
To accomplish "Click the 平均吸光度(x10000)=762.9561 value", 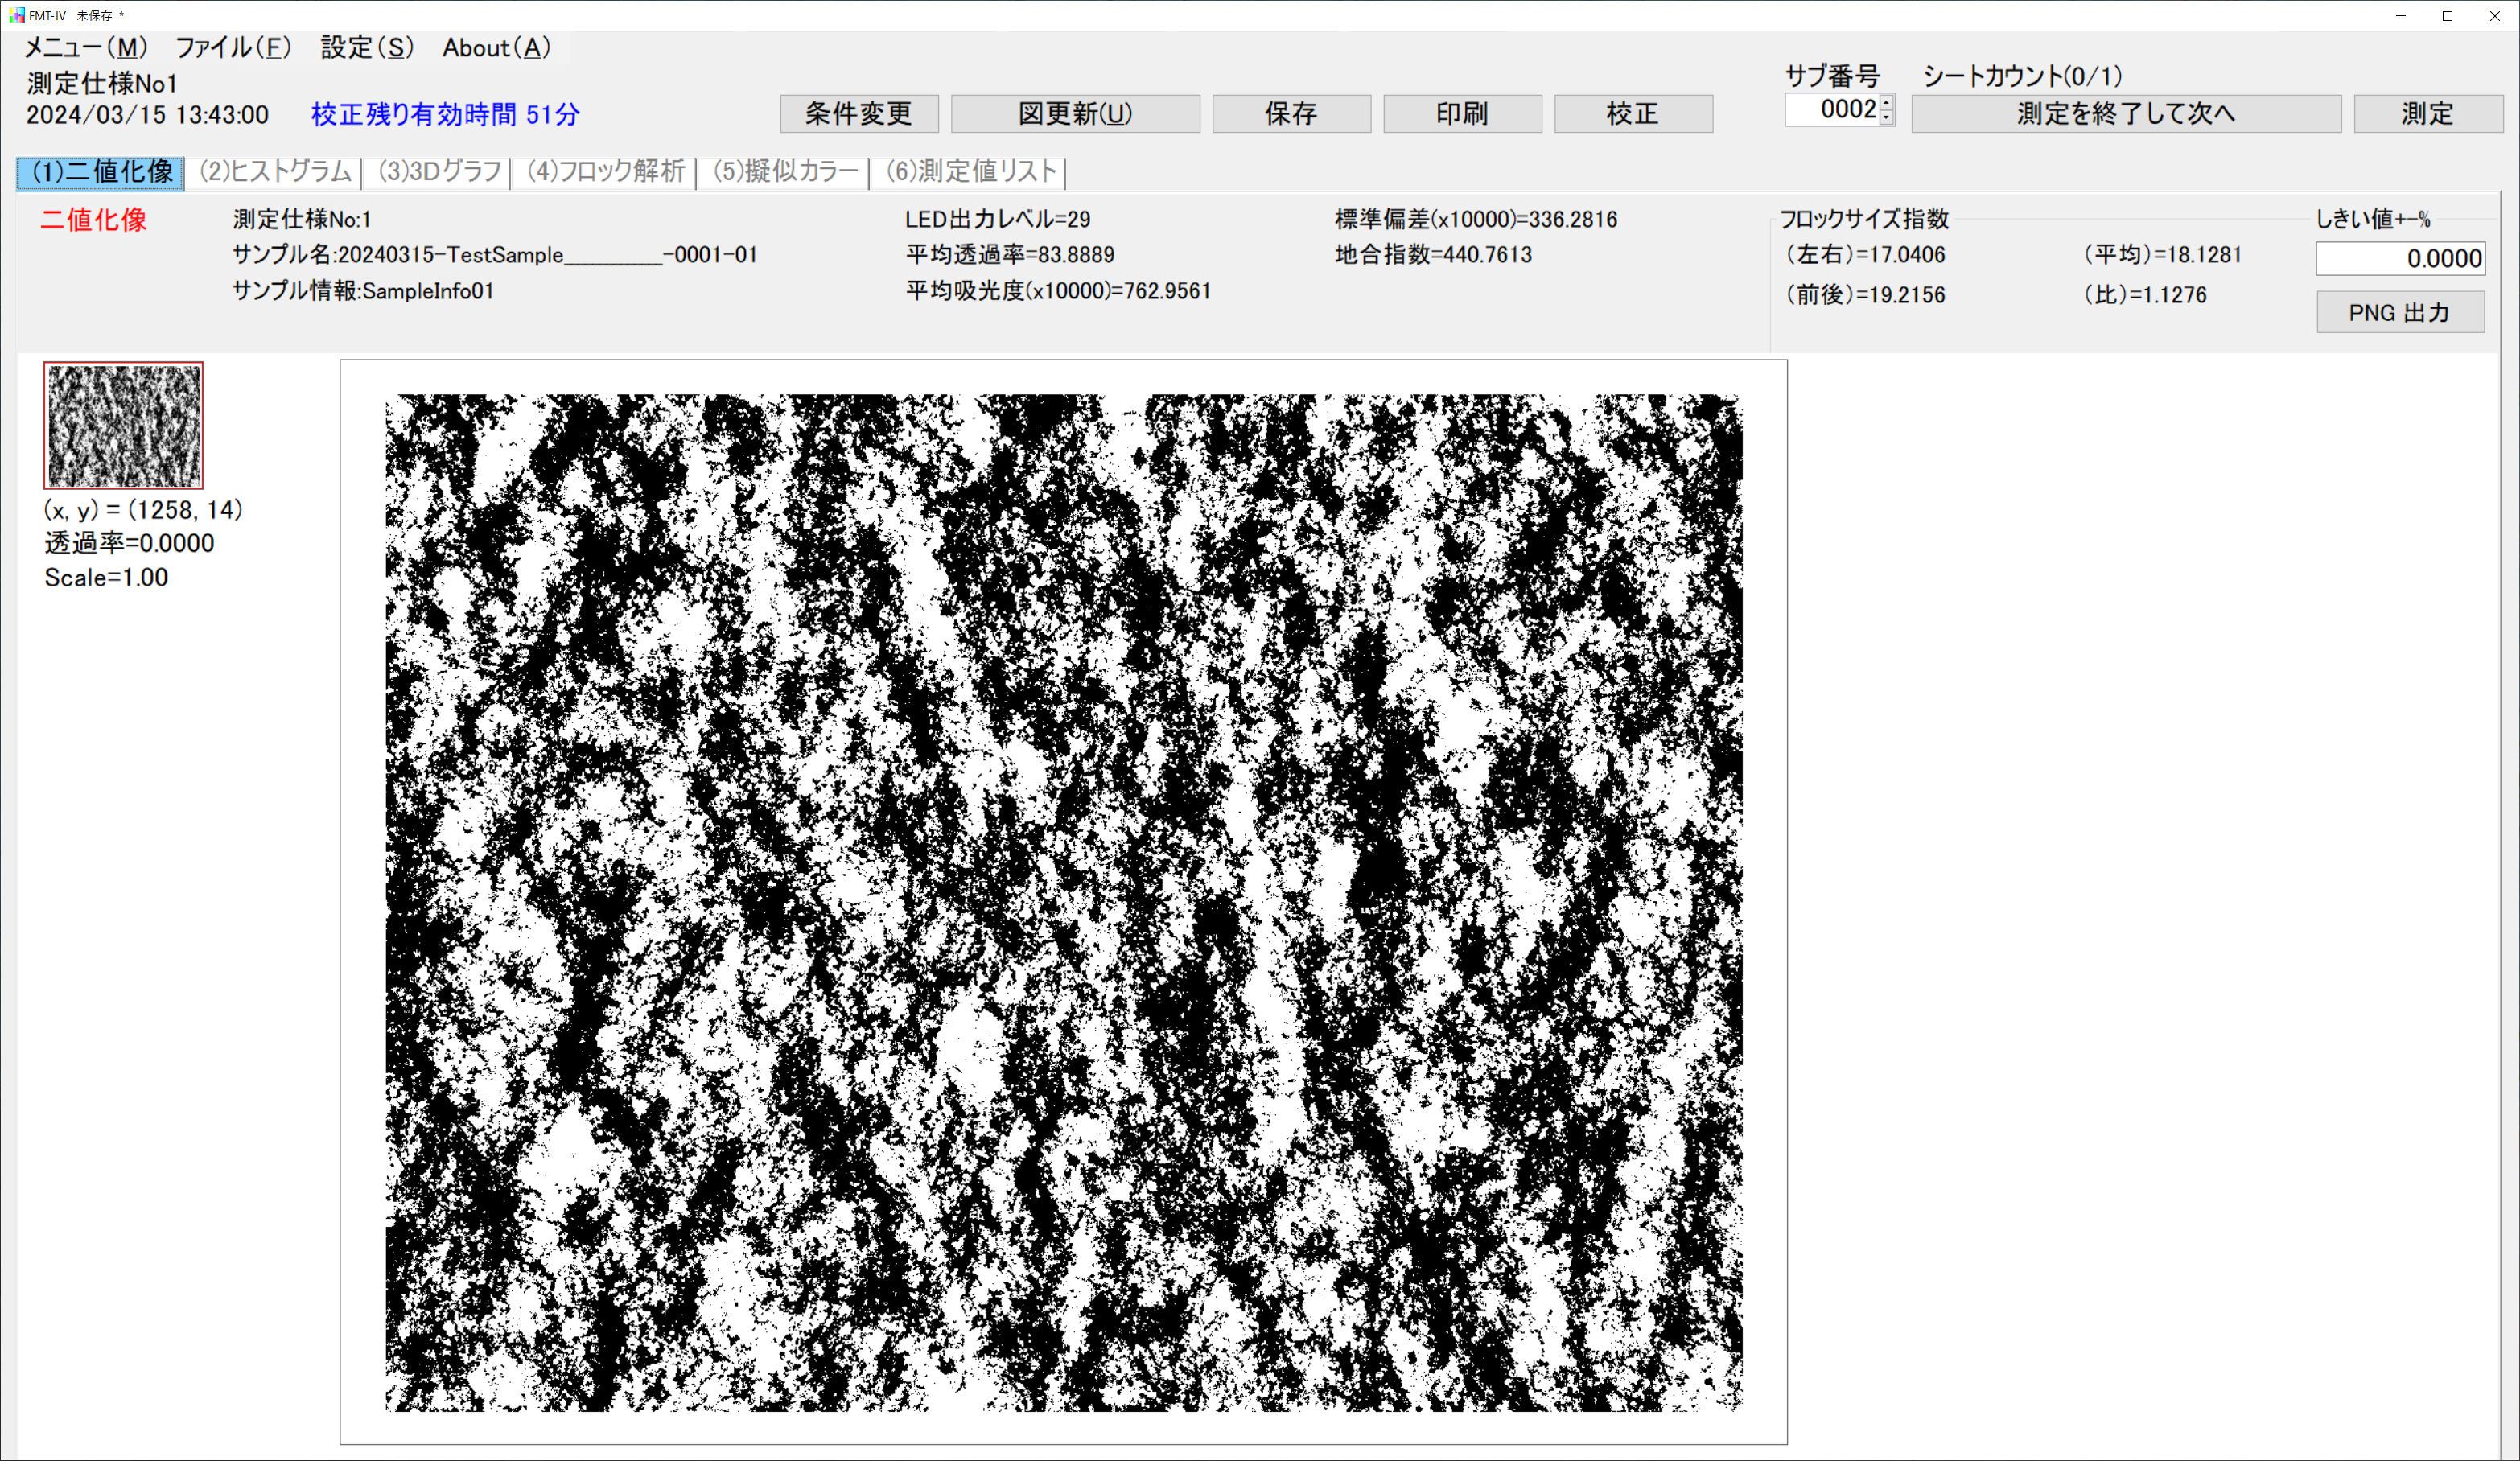I will tap(1058, 290).
